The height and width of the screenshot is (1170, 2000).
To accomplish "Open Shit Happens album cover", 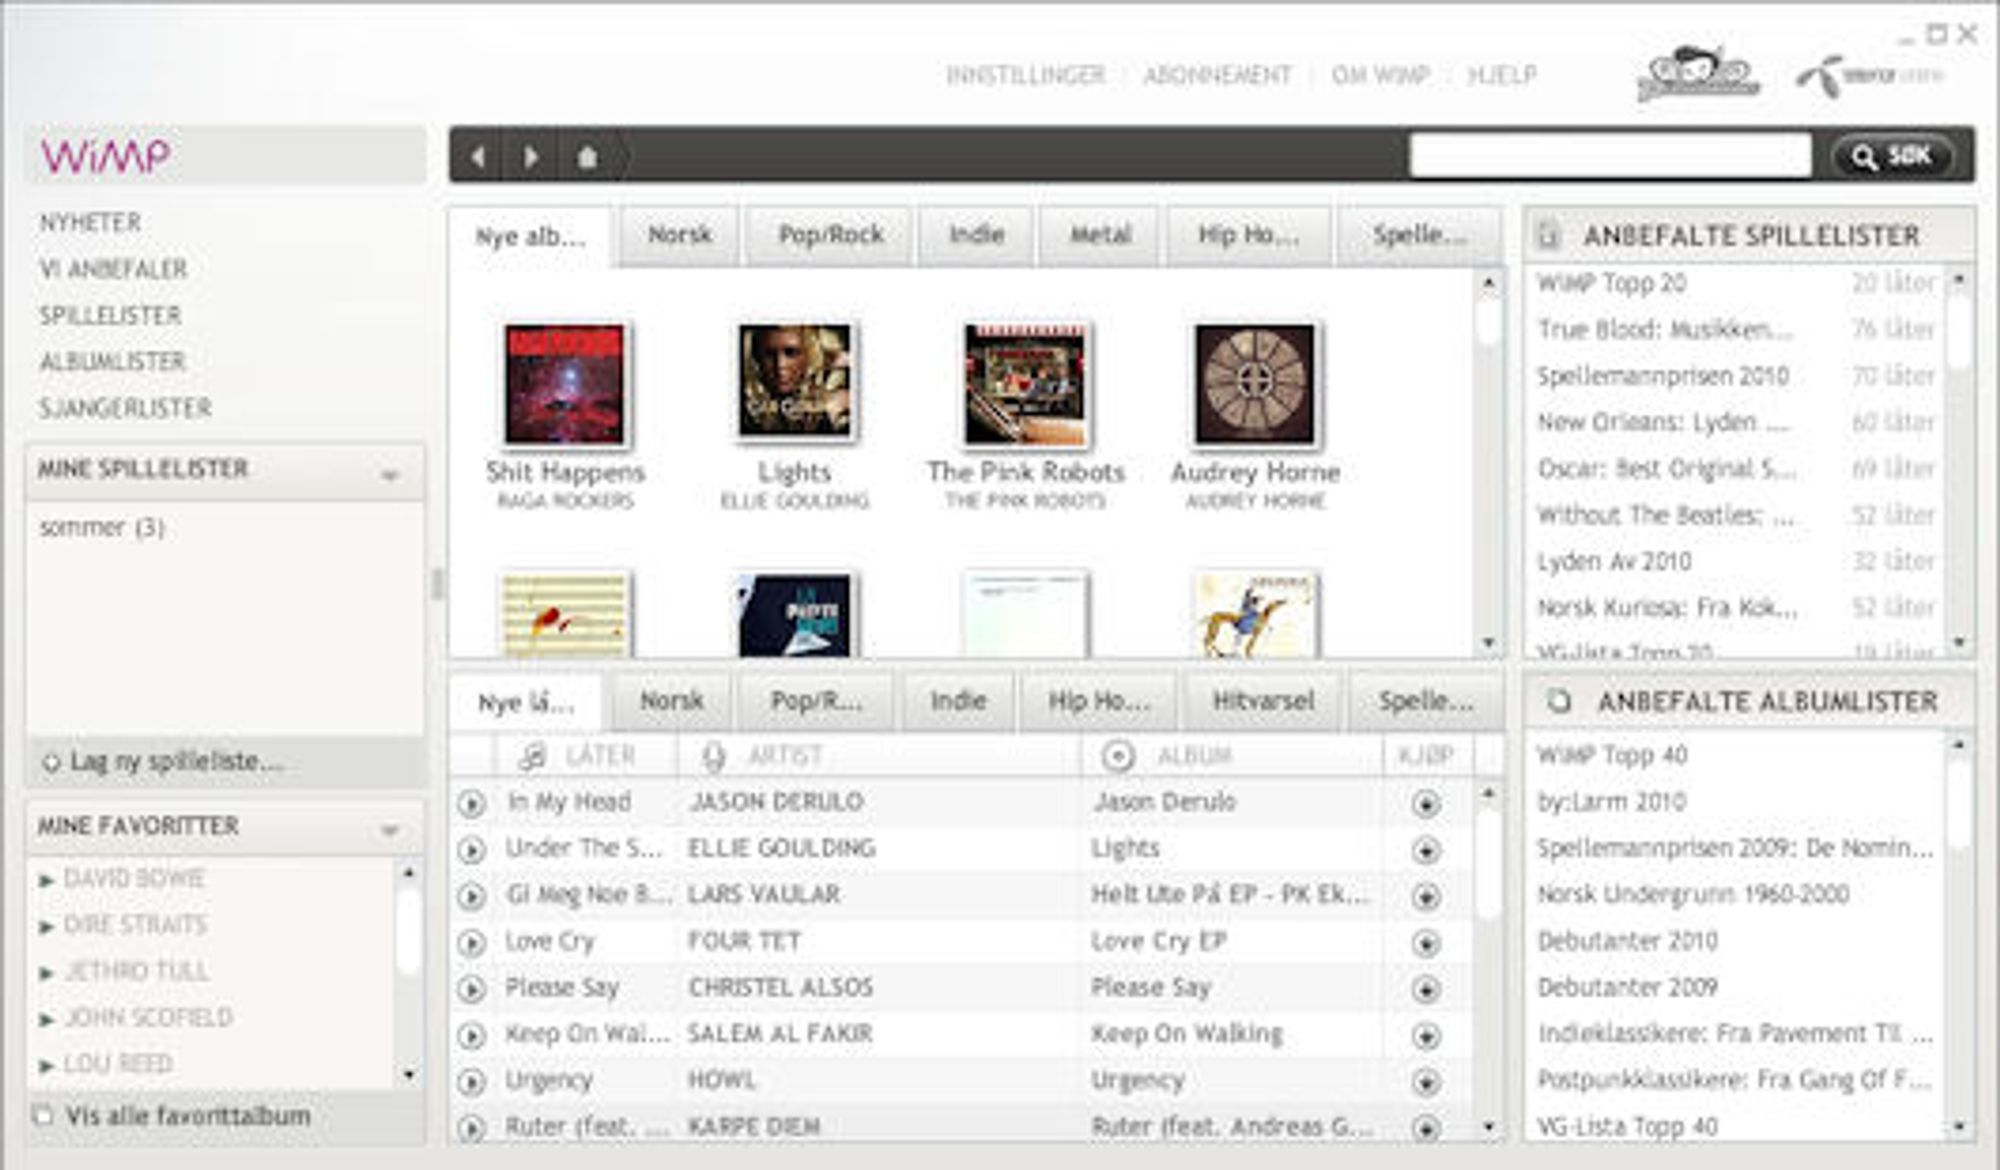I will 565,385.
